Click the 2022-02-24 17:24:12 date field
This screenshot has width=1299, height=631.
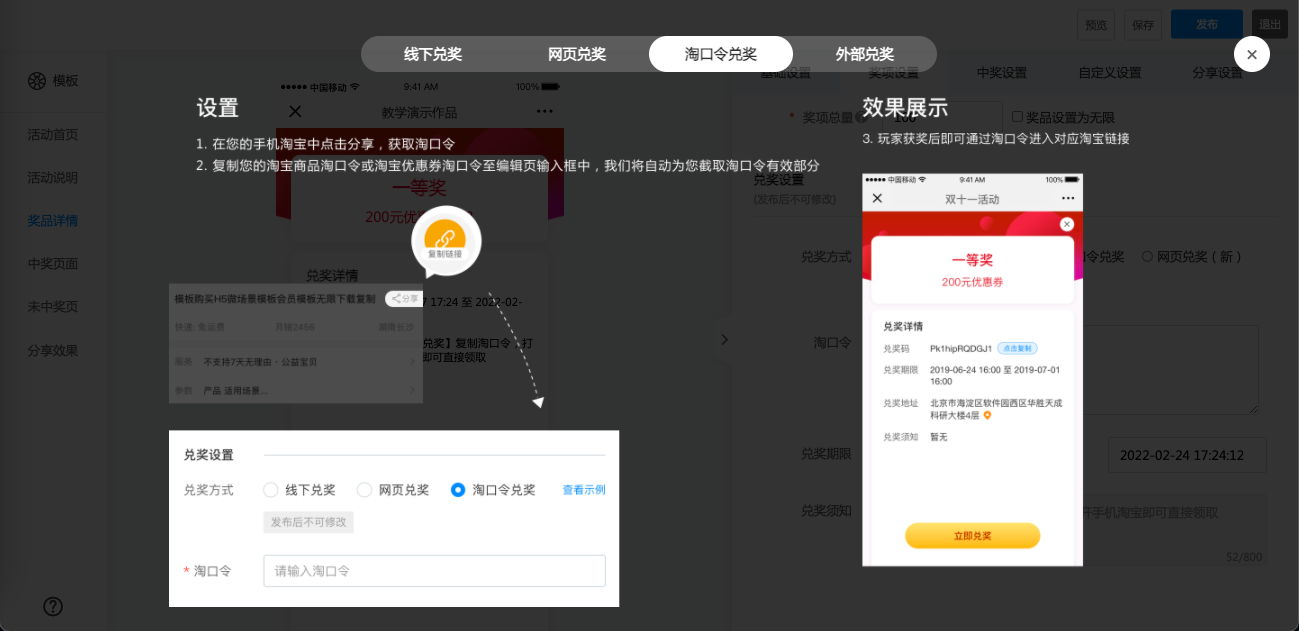pos(1187,455)
